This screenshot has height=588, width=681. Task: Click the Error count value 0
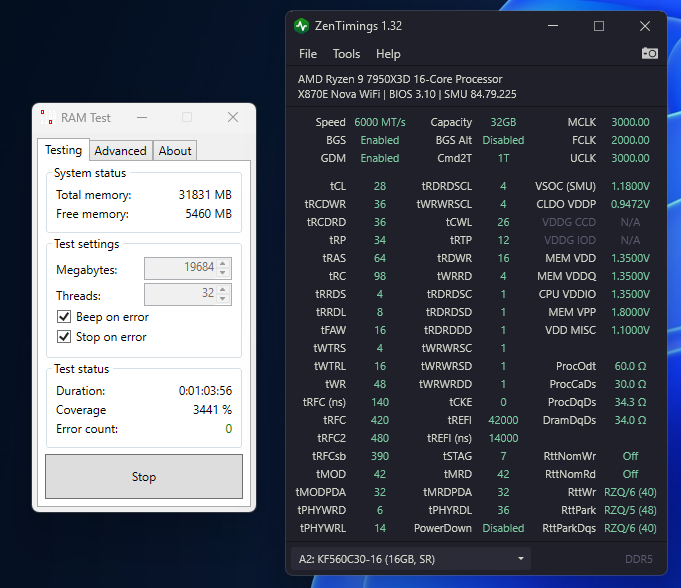[228, 429]
